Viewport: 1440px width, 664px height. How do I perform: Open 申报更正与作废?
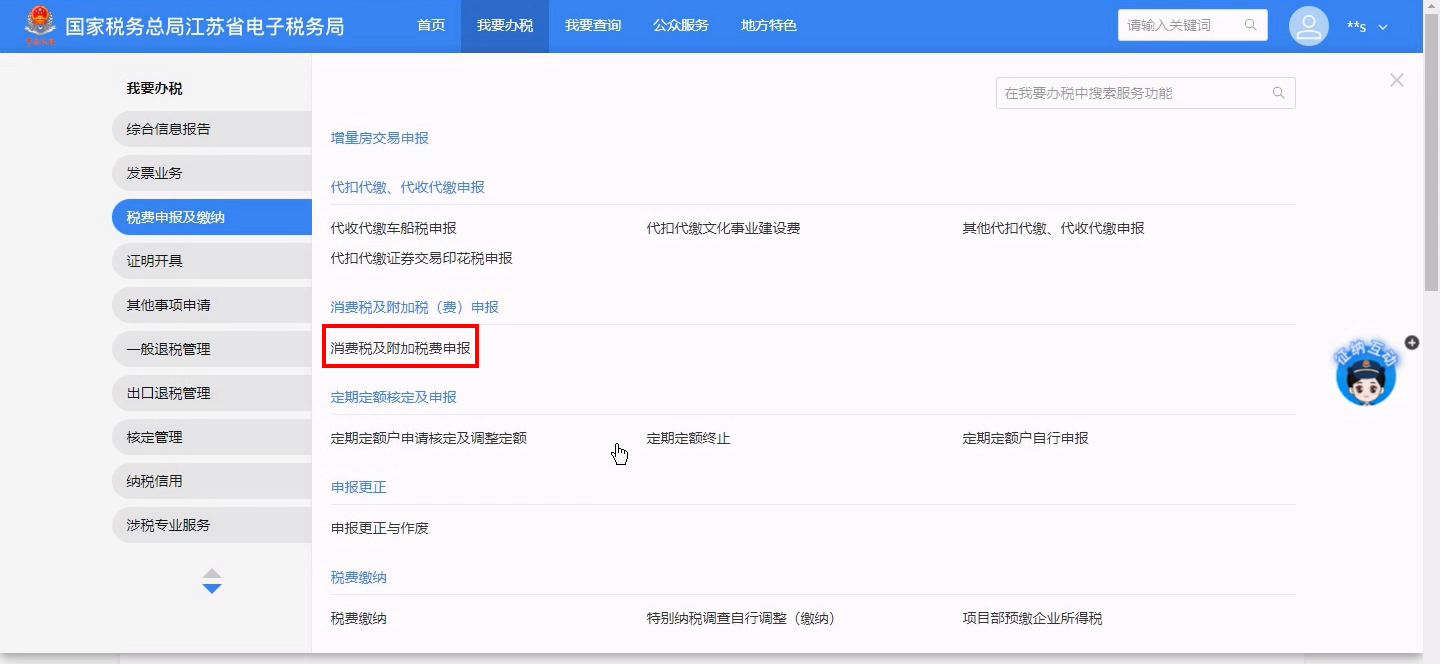(380, 528)
